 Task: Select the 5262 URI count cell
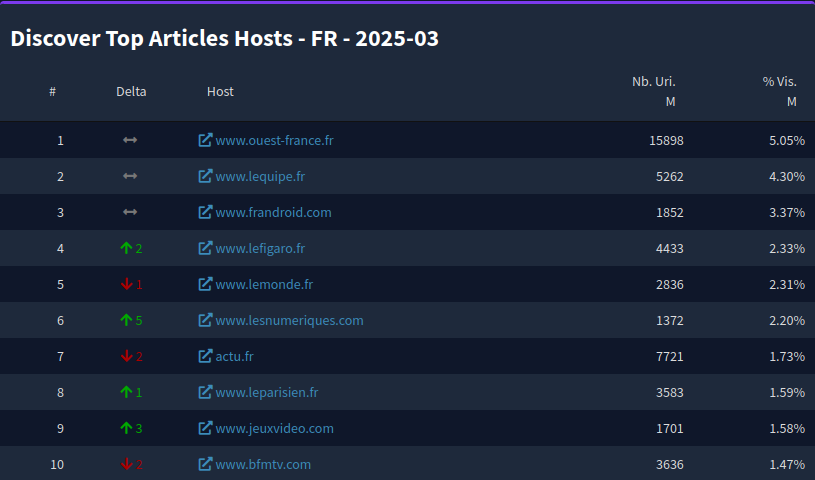click(x=669, y=176)
